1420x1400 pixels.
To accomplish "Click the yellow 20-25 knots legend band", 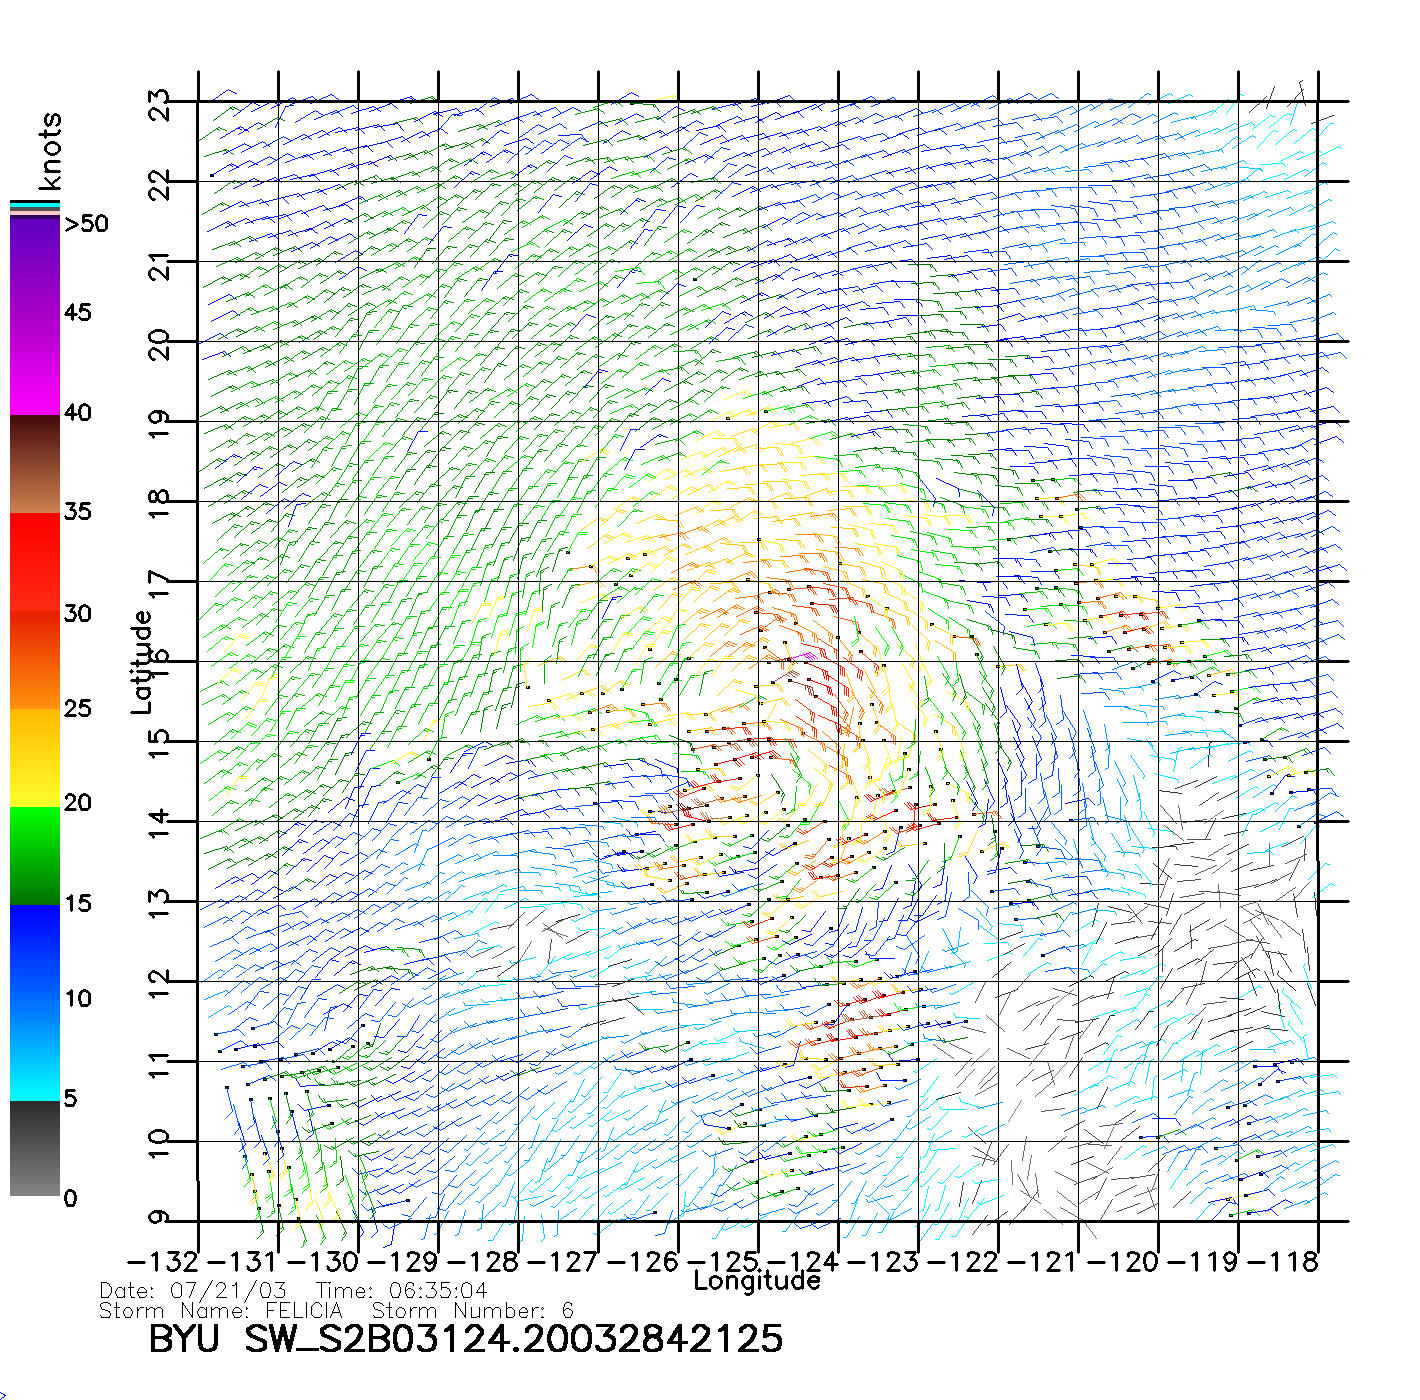I will 35,757.
